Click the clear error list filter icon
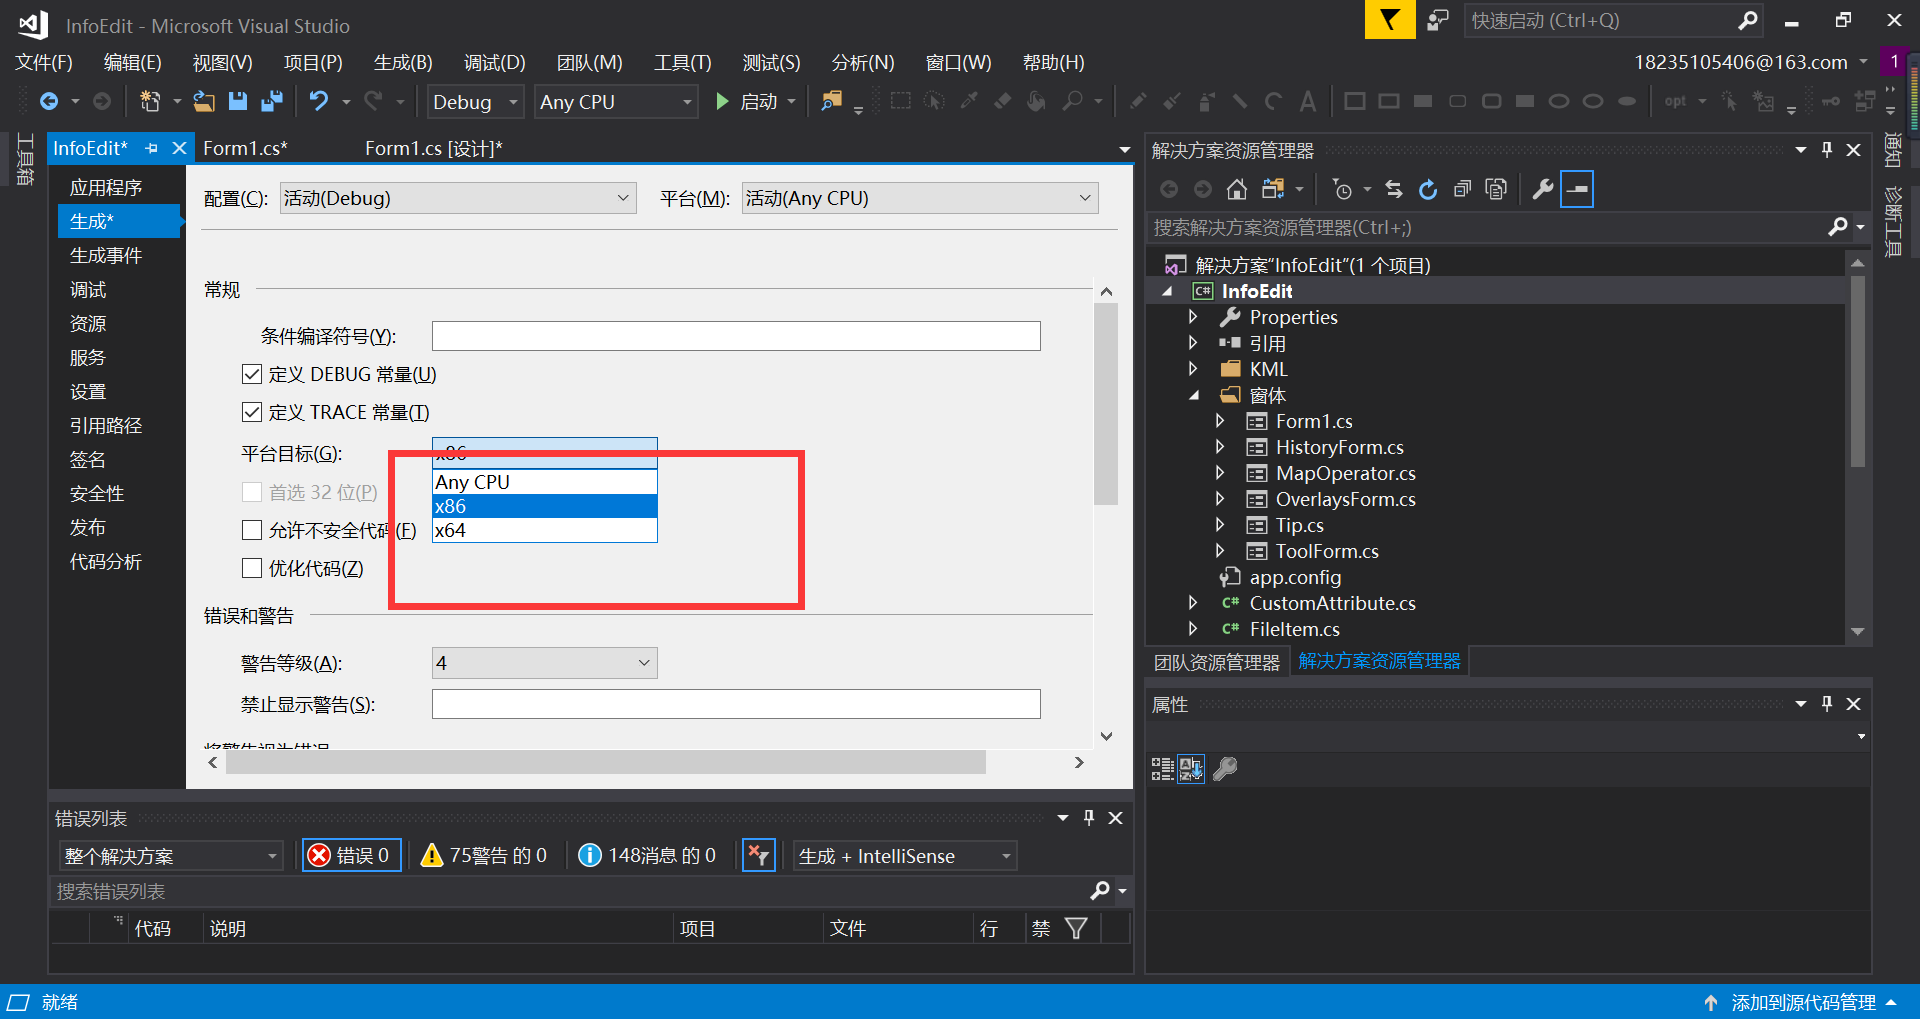The height and width of the screenshot is (1019, 1920). click(x=759, y=855)
